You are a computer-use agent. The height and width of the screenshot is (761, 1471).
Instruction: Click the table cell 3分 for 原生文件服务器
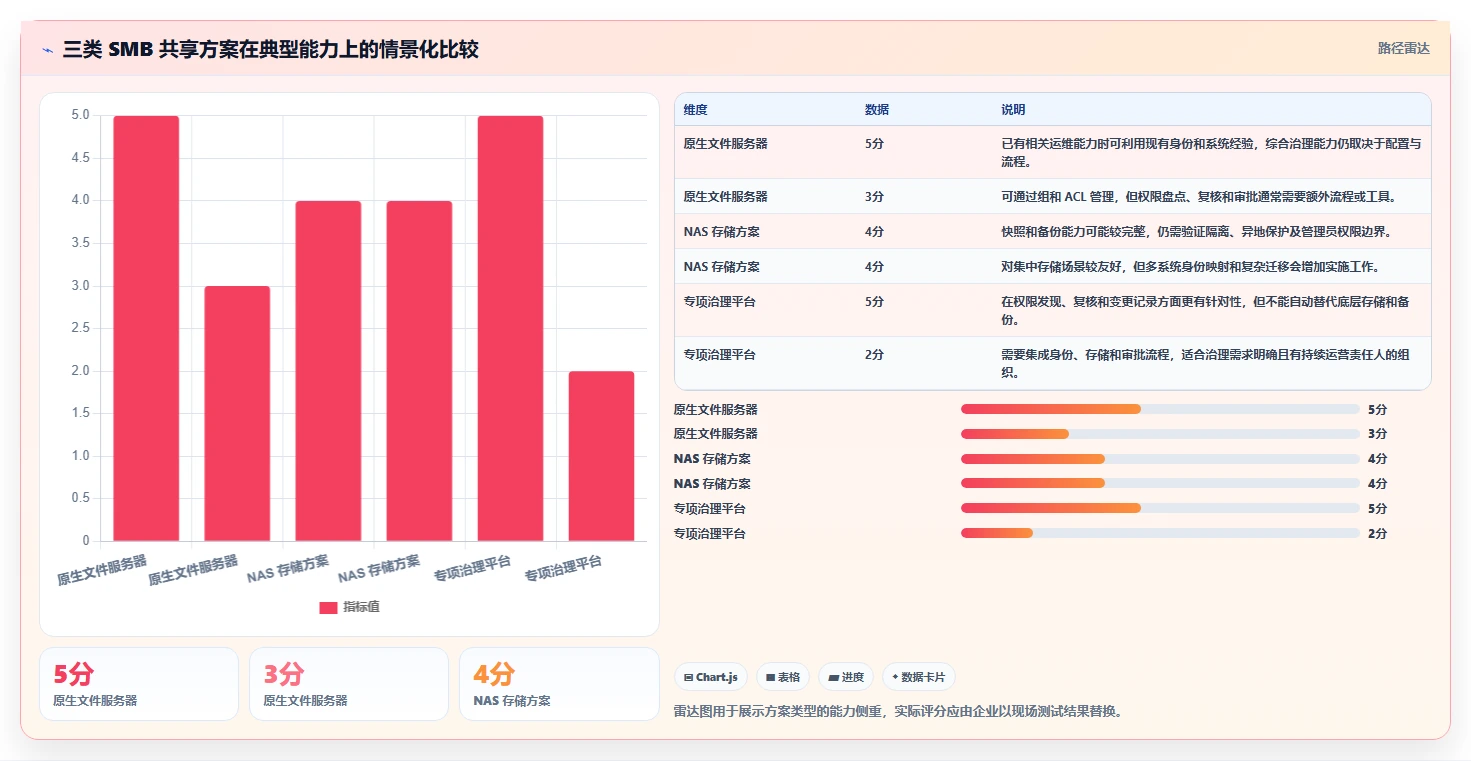[874, 197]
